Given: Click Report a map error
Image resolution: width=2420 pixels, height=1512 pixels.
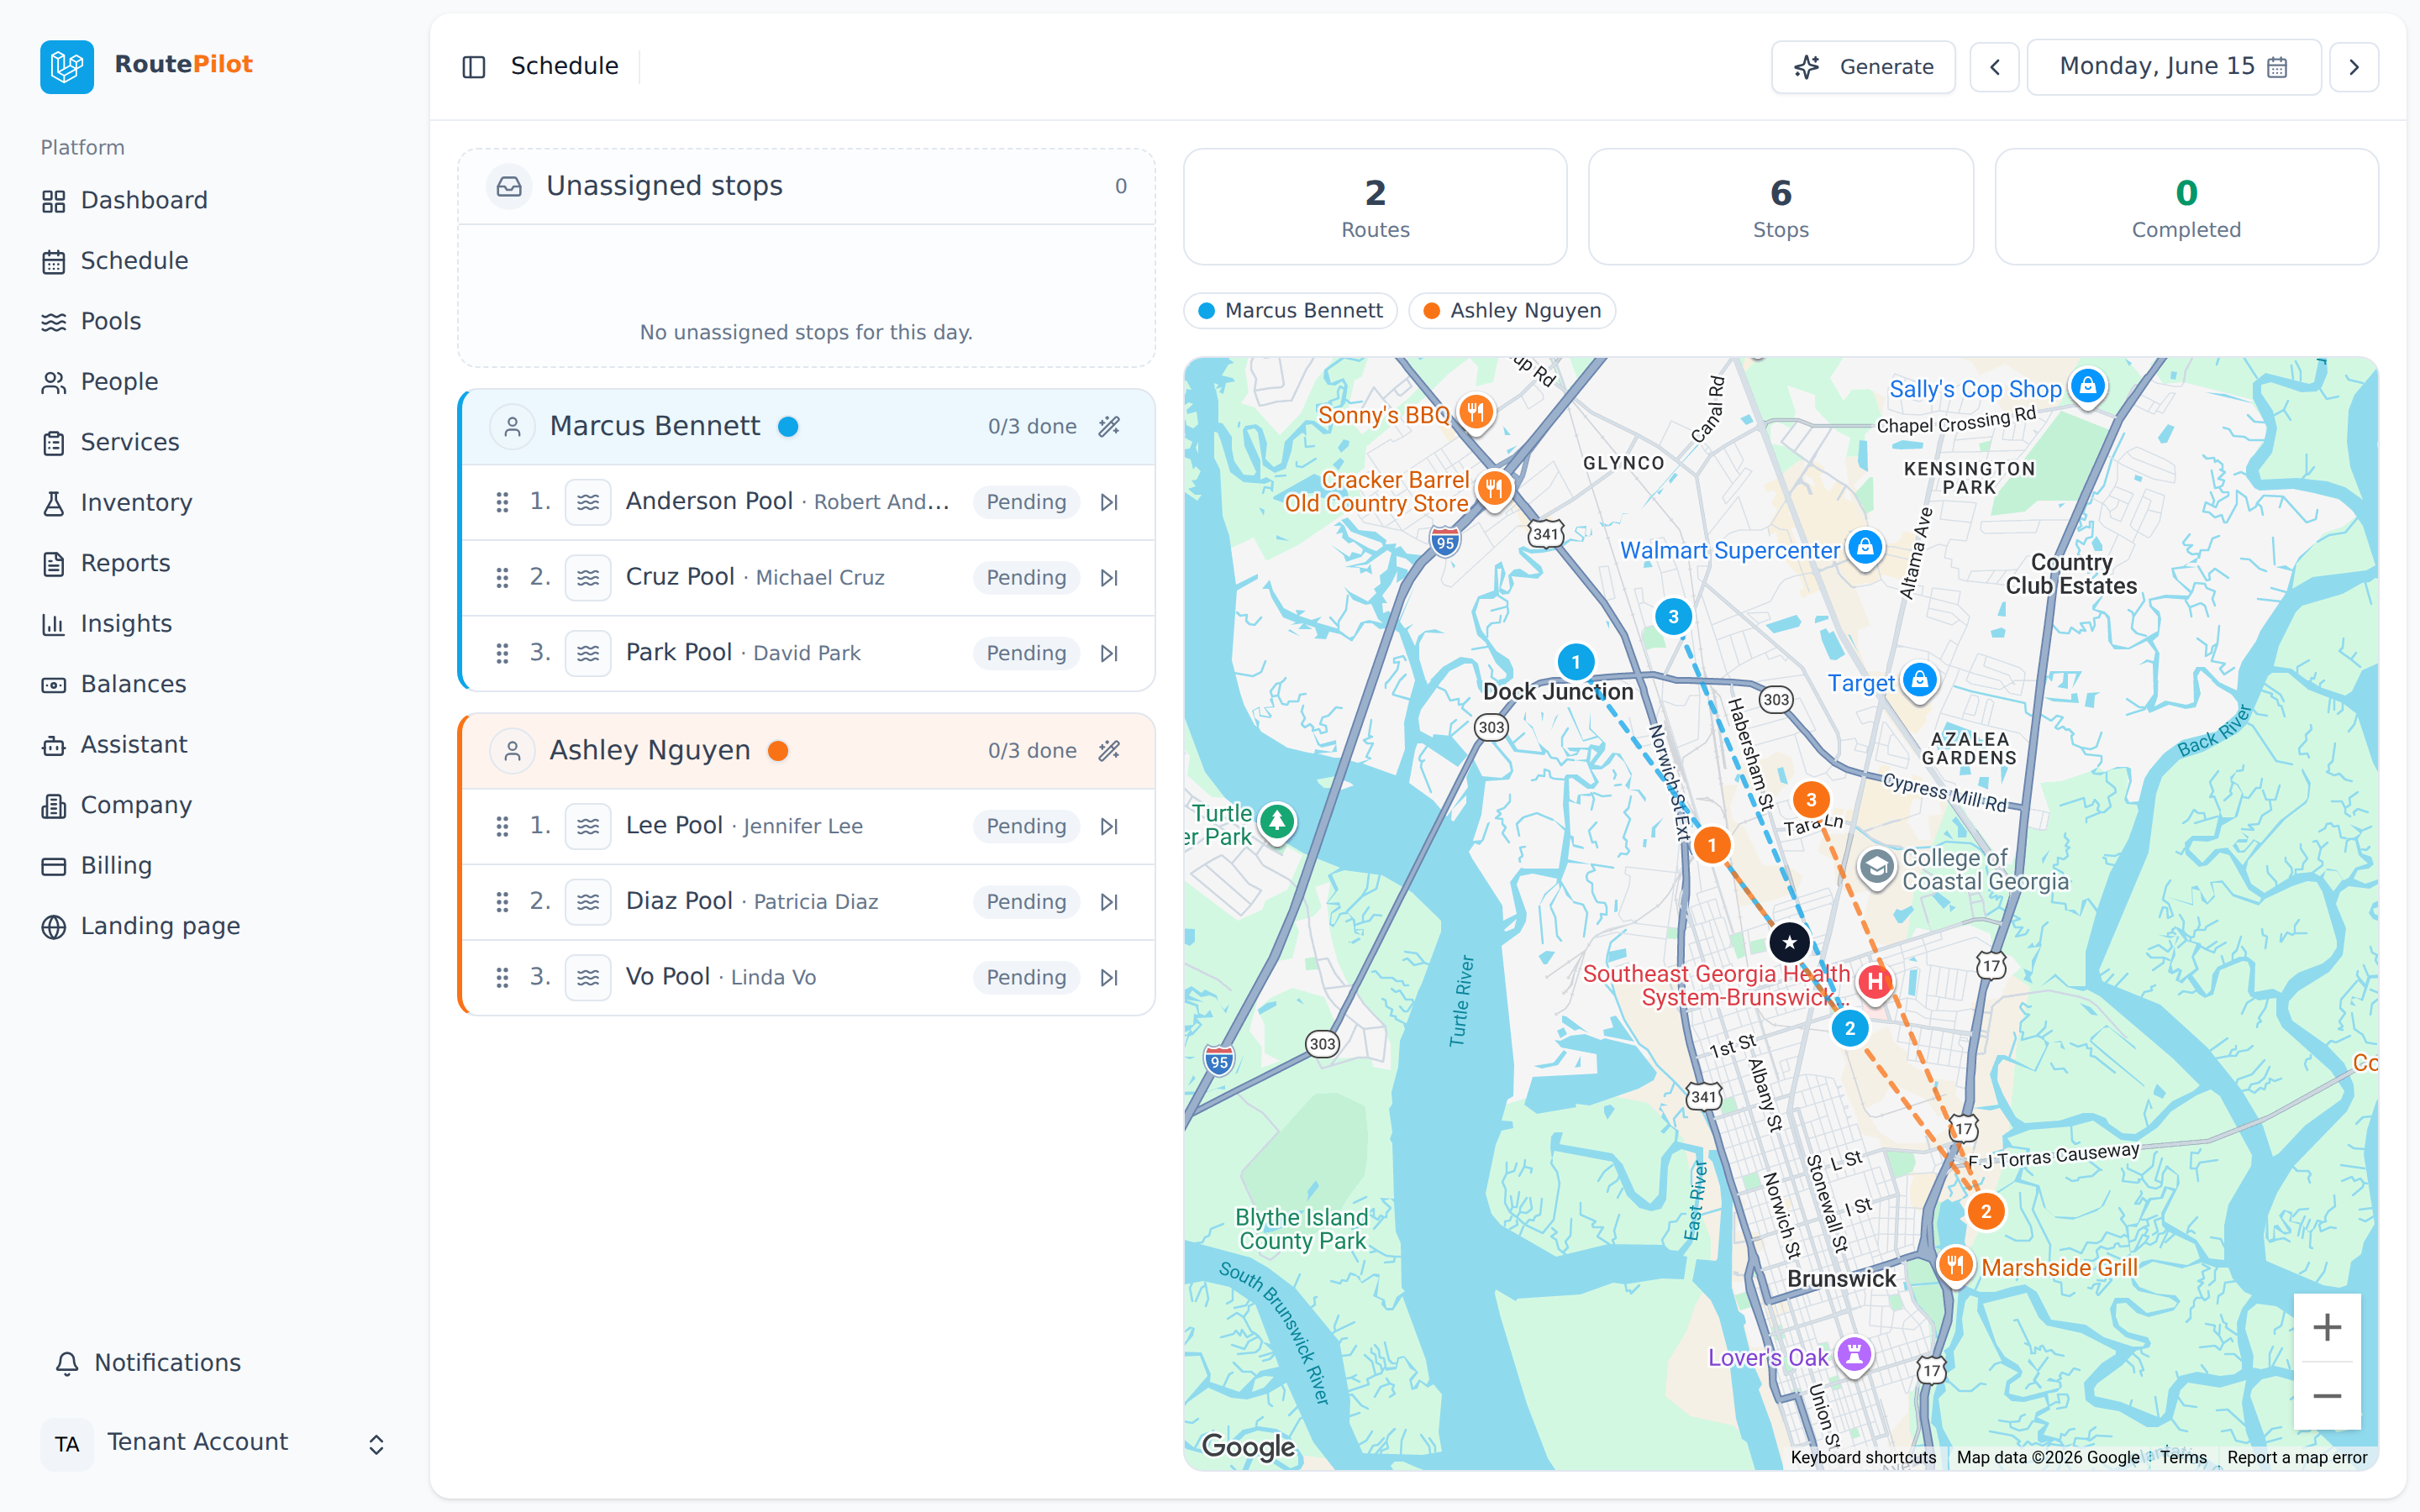Looking at the screenshot, I should coord(2297,1457).
